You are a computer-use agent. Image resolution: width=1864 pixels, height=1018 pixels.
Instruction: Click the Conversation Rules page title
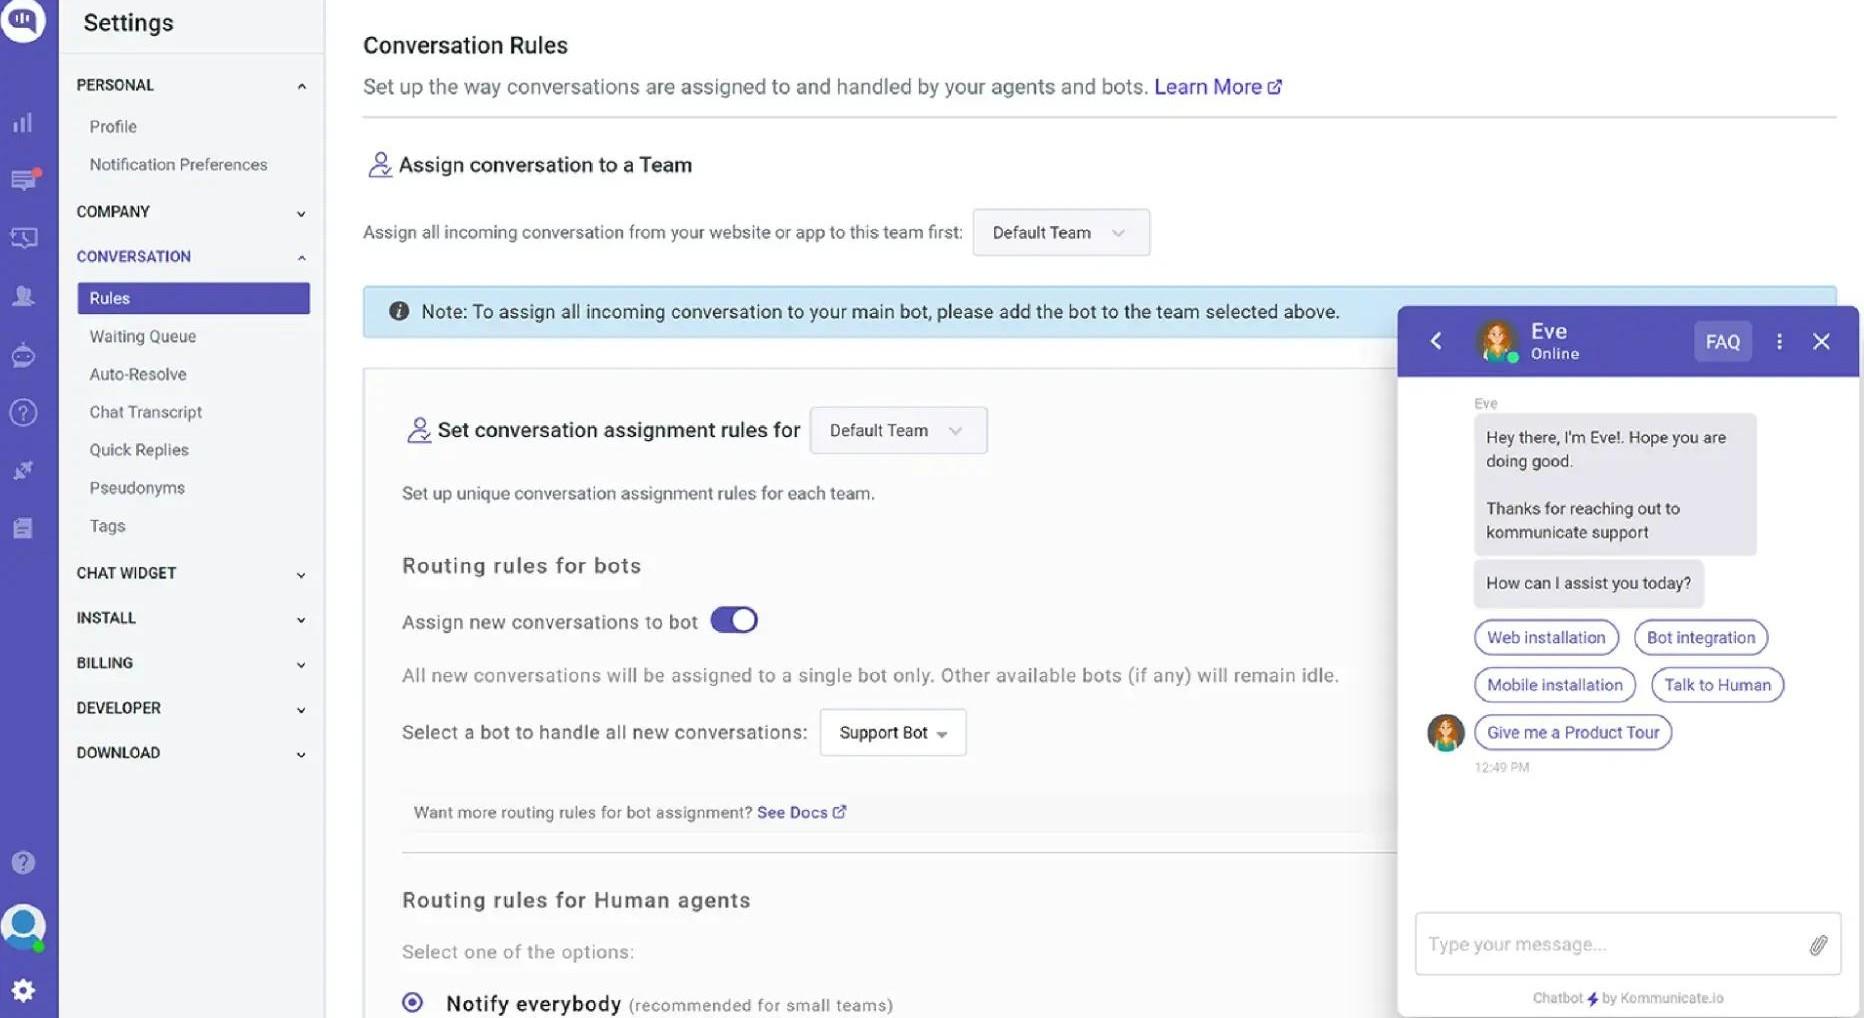point(465,45)
